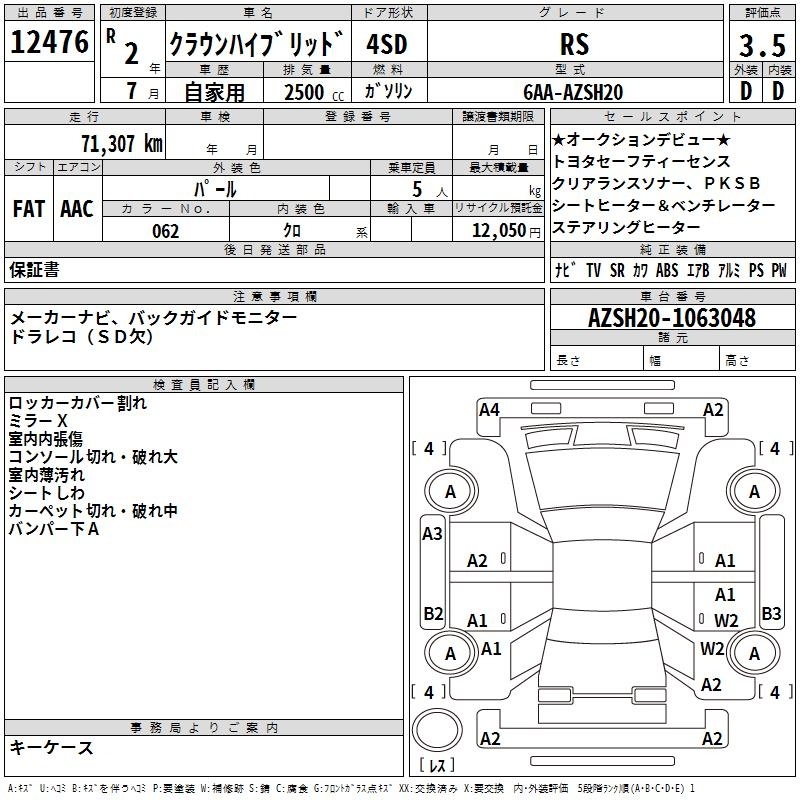
Task: Click the キーケース notice text
Action: click(x=52, y=748)
